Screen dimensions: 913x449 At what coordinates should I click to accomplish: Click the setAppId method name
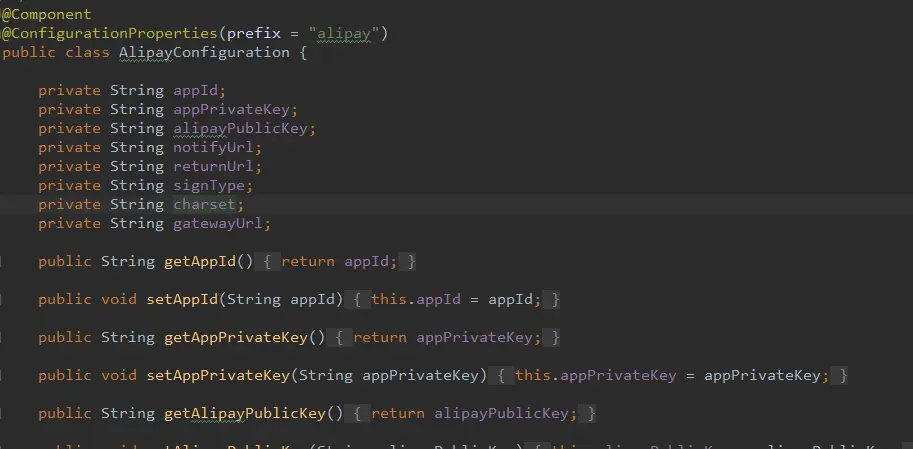(182, 300)
